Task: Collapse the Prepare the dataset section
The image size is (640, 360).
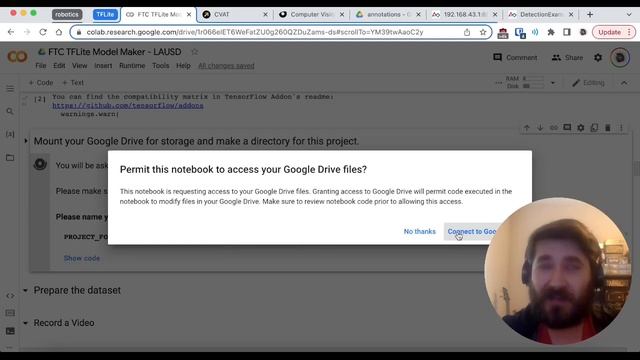Action: pos(25,291)
